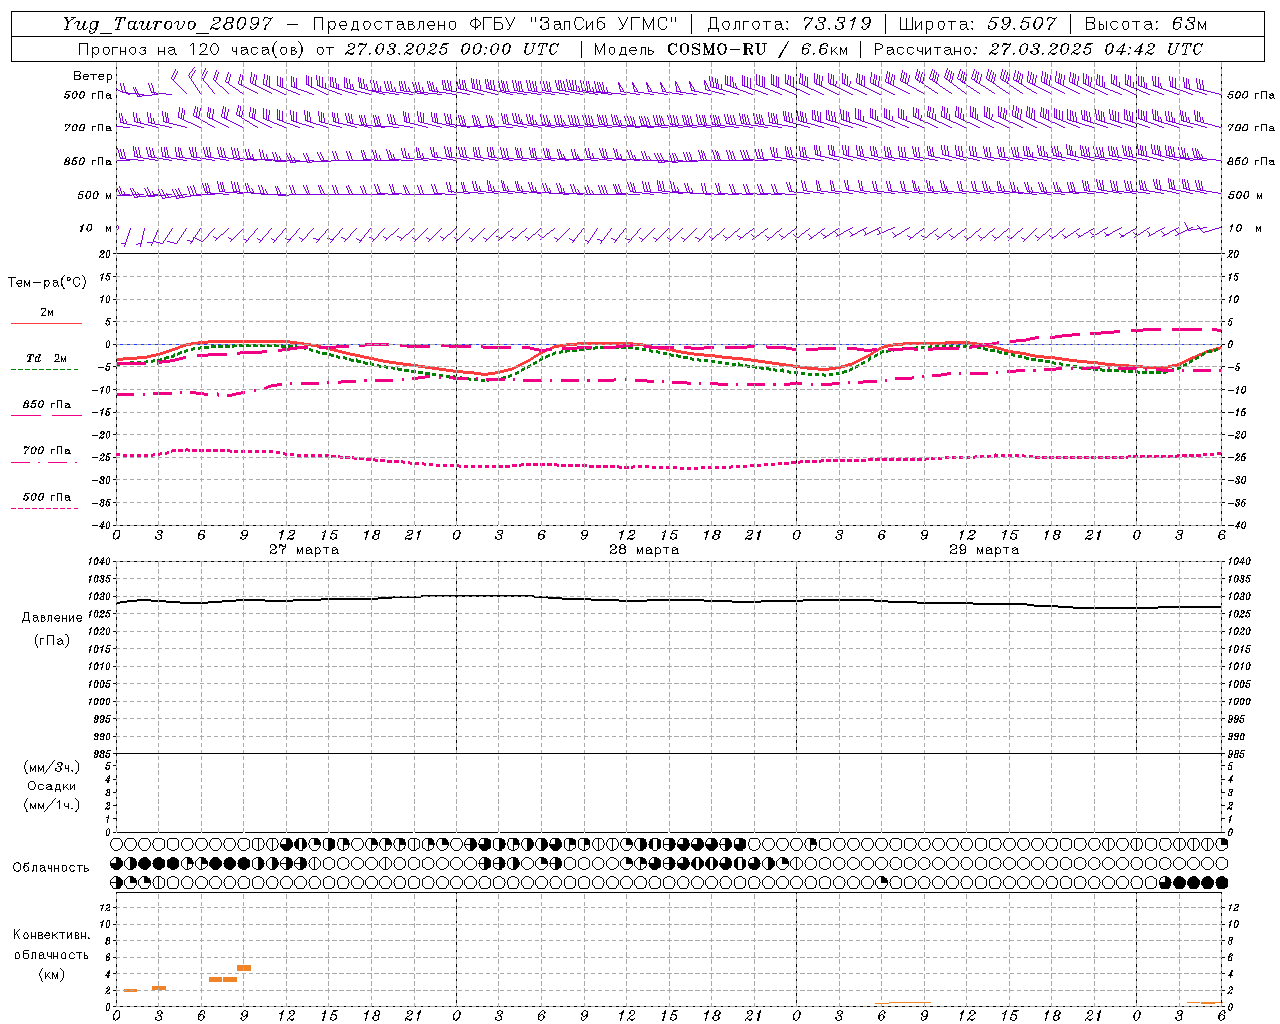Click the Прогноз на 120 часа(ов) text
Screen dimensions: 1280x1024
point(190,49)
